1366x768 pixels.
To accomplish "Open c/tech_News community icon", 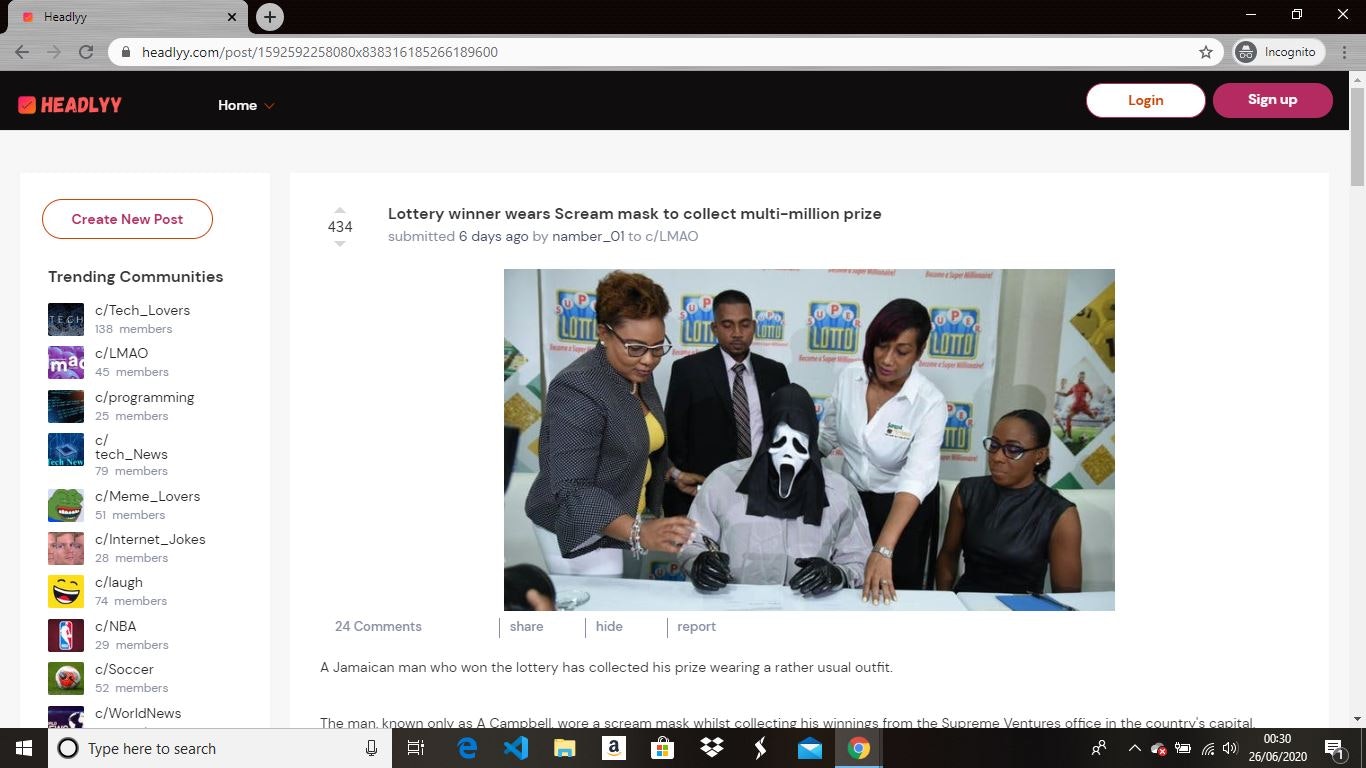I will coord(66,450).
